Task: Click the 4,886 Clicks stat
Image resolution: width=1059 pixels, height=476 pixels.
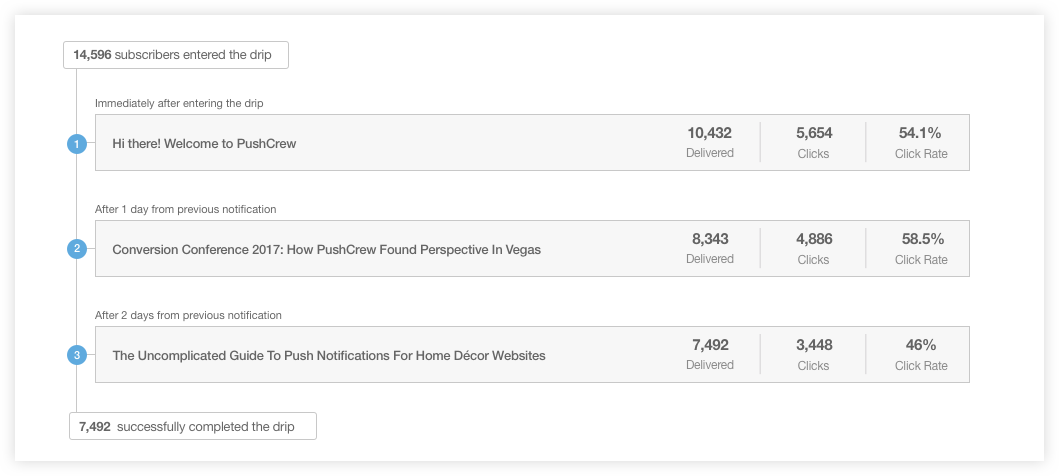Action: [813, 248]
